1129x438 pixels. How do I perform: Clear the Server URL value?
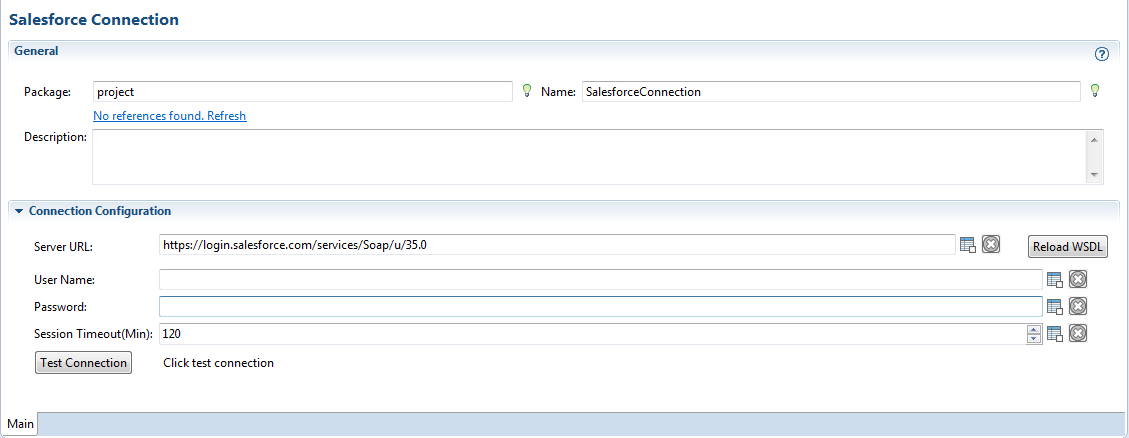tap(991, 244)
